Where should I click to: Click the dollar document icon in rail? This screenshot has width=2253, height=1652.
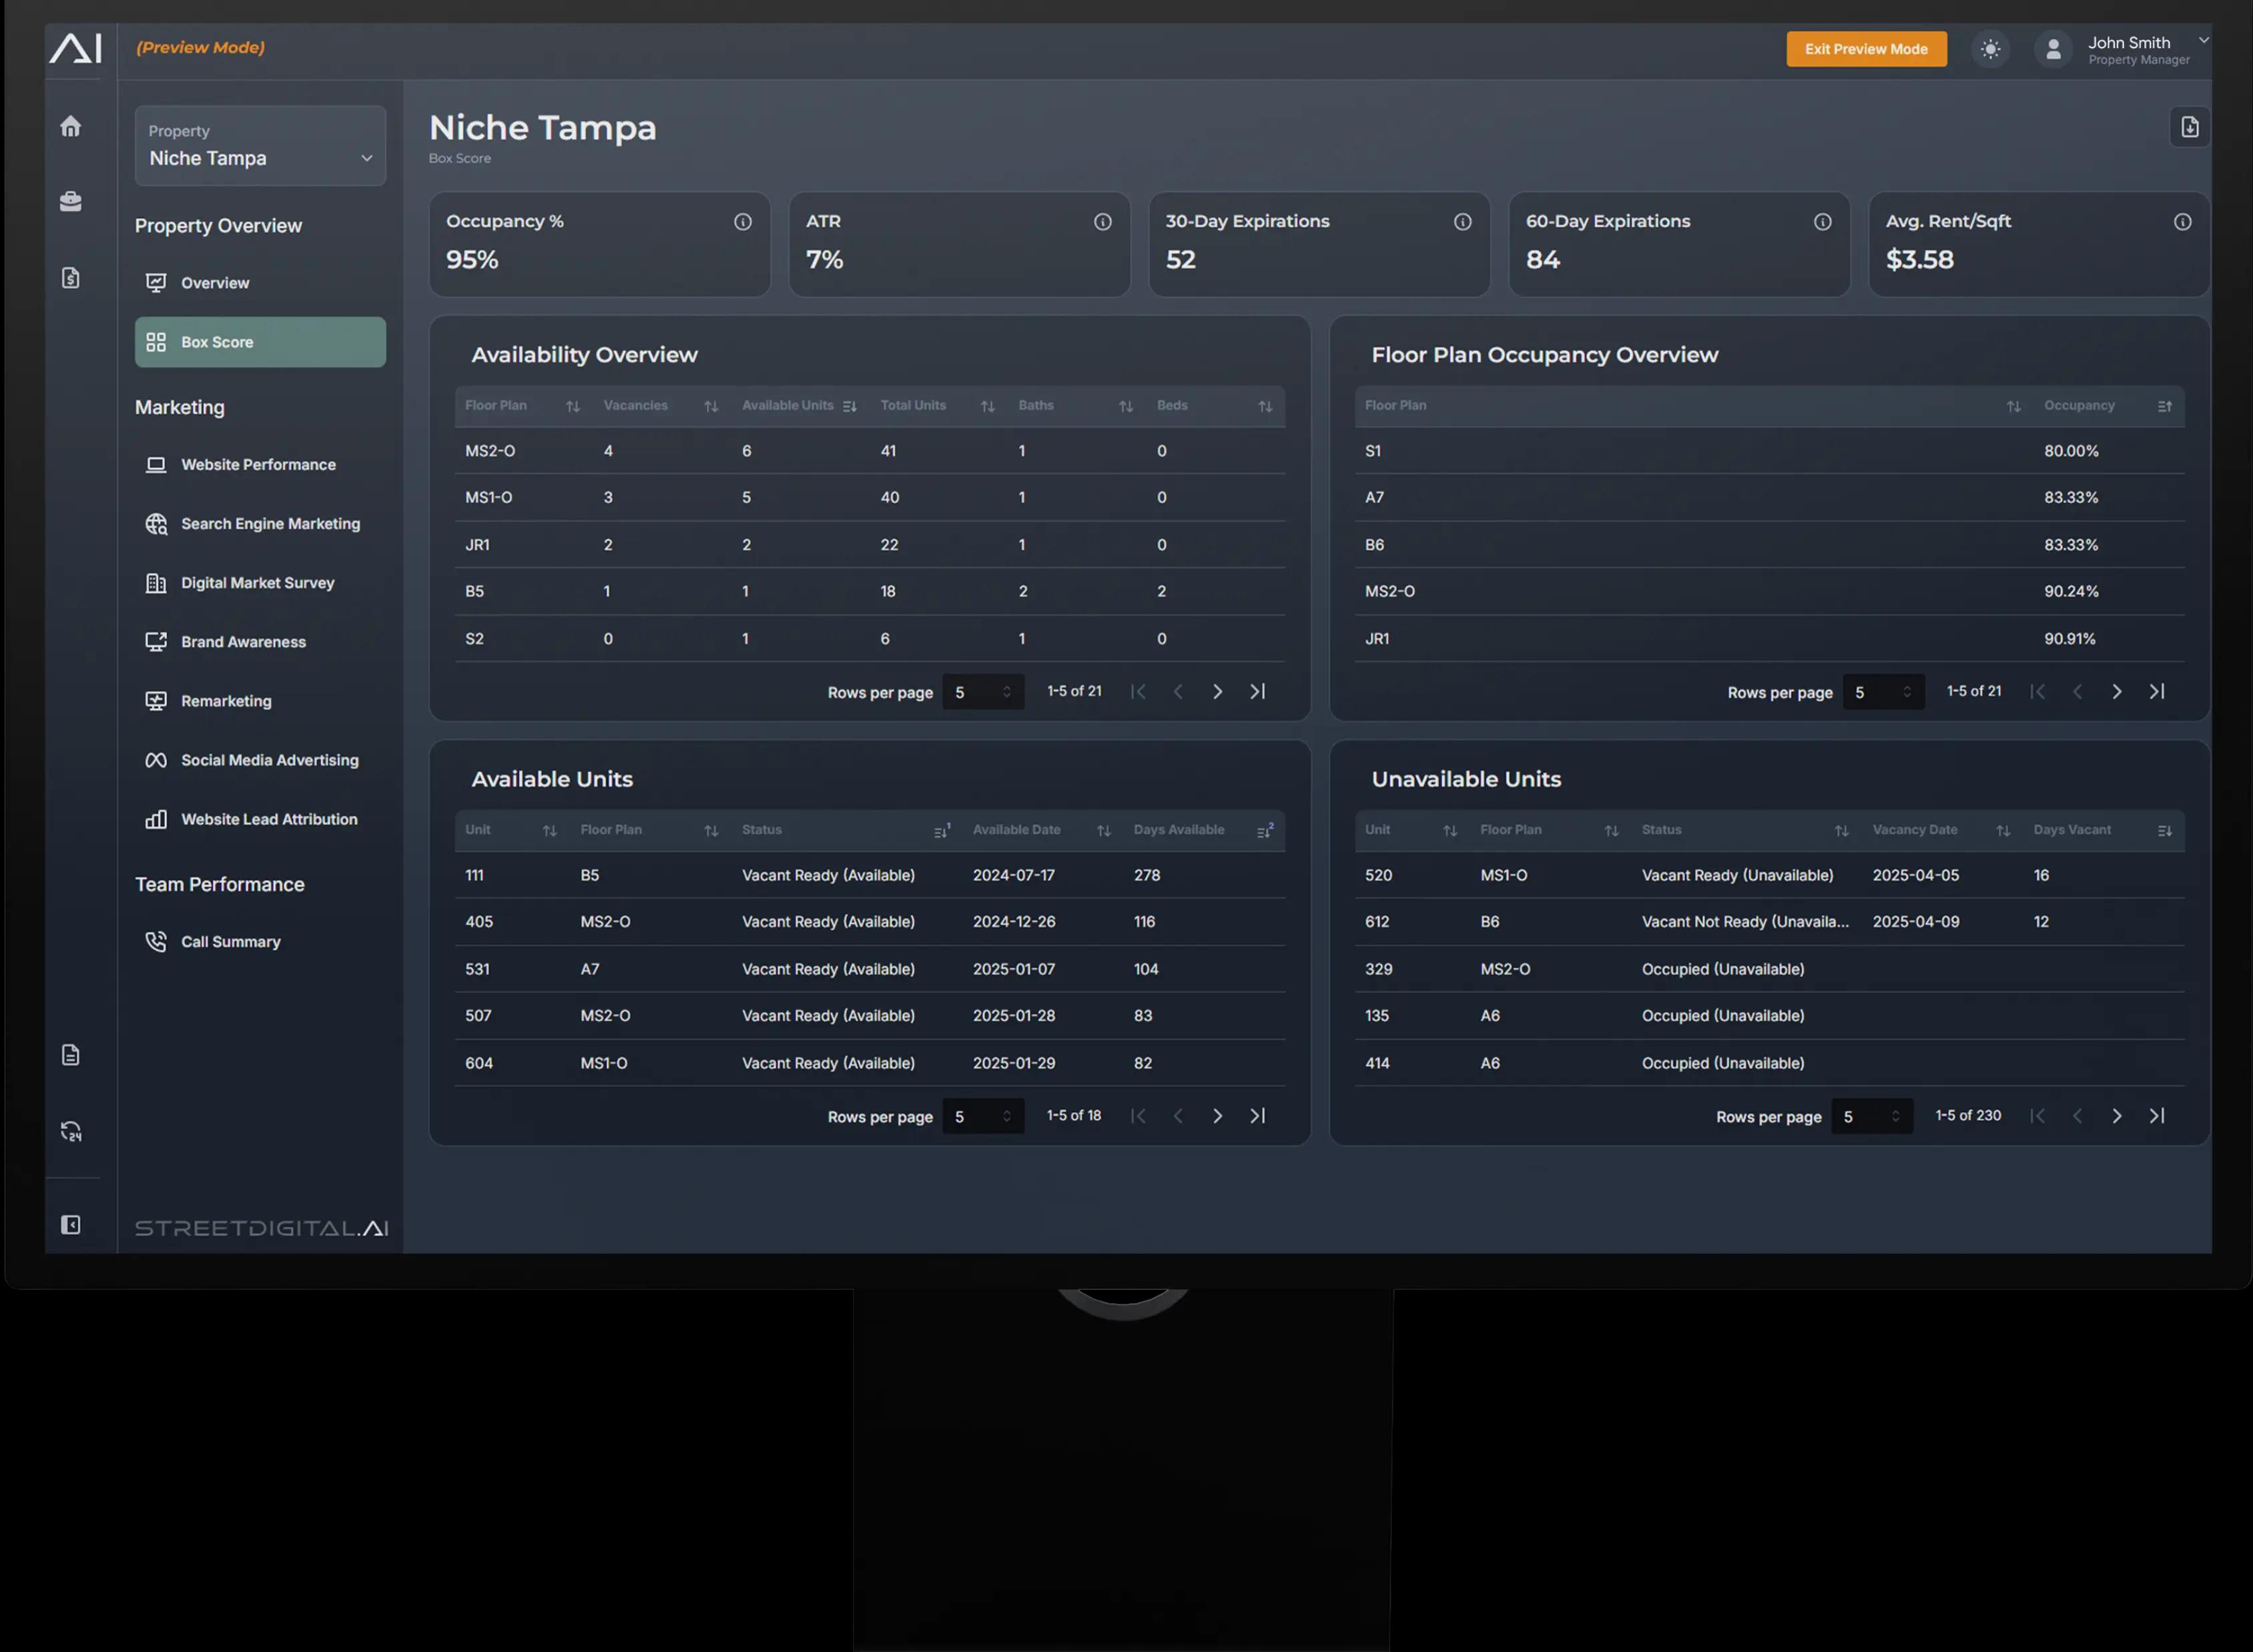click(x=70, y=278)
